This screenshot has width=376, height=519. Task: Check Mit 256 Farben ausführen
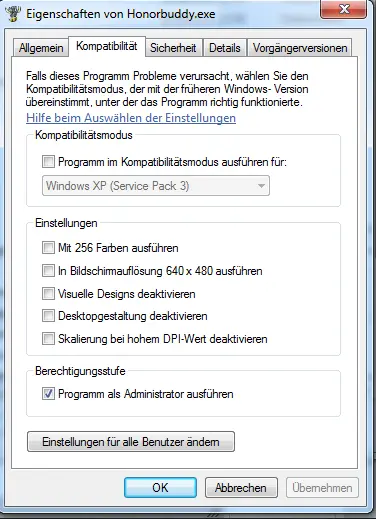(48, 248)
